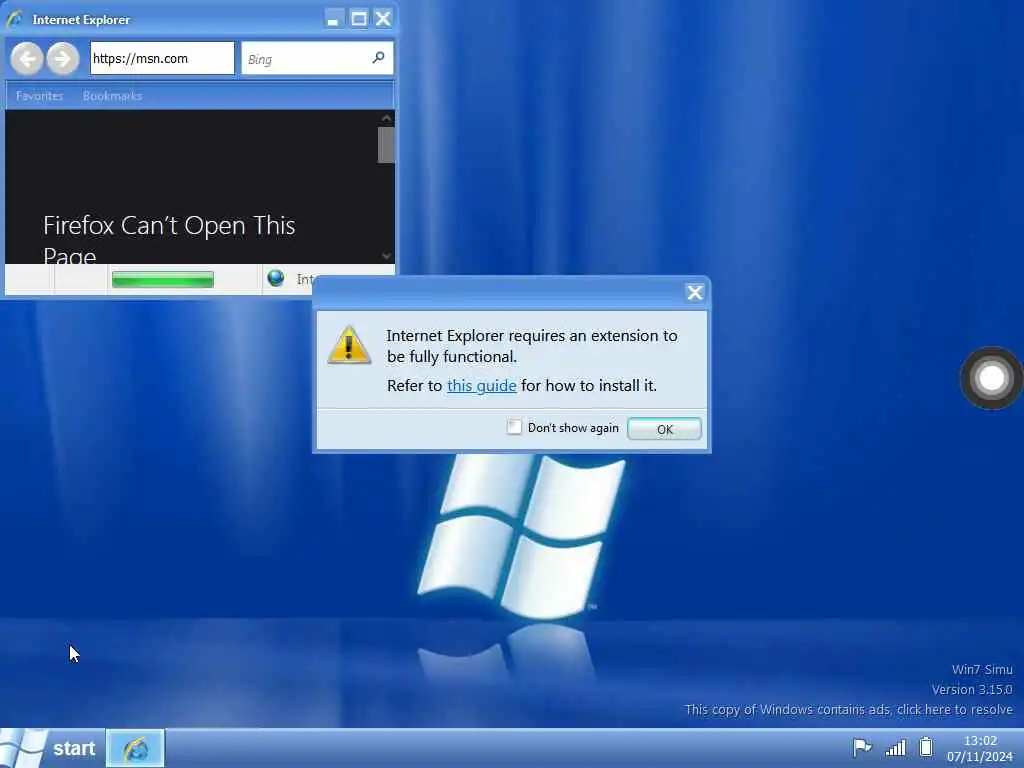Viewport: 1024px width, 768px height.
Task: Click the network signal bars tray icon
Action: (895, 747)
